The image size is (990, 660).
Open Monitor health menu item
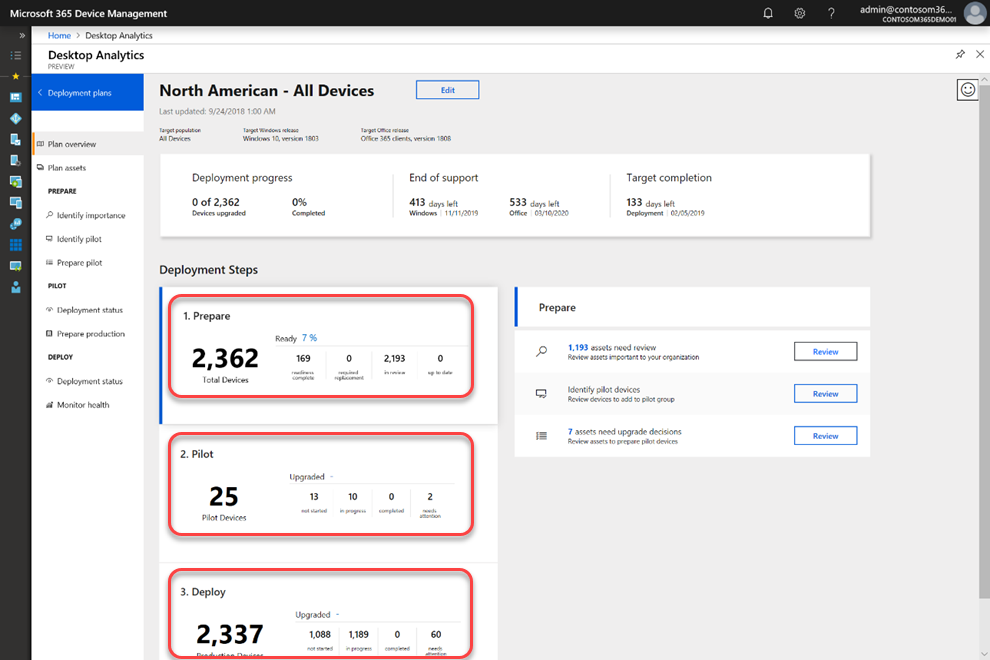click(x=83, y=405)
